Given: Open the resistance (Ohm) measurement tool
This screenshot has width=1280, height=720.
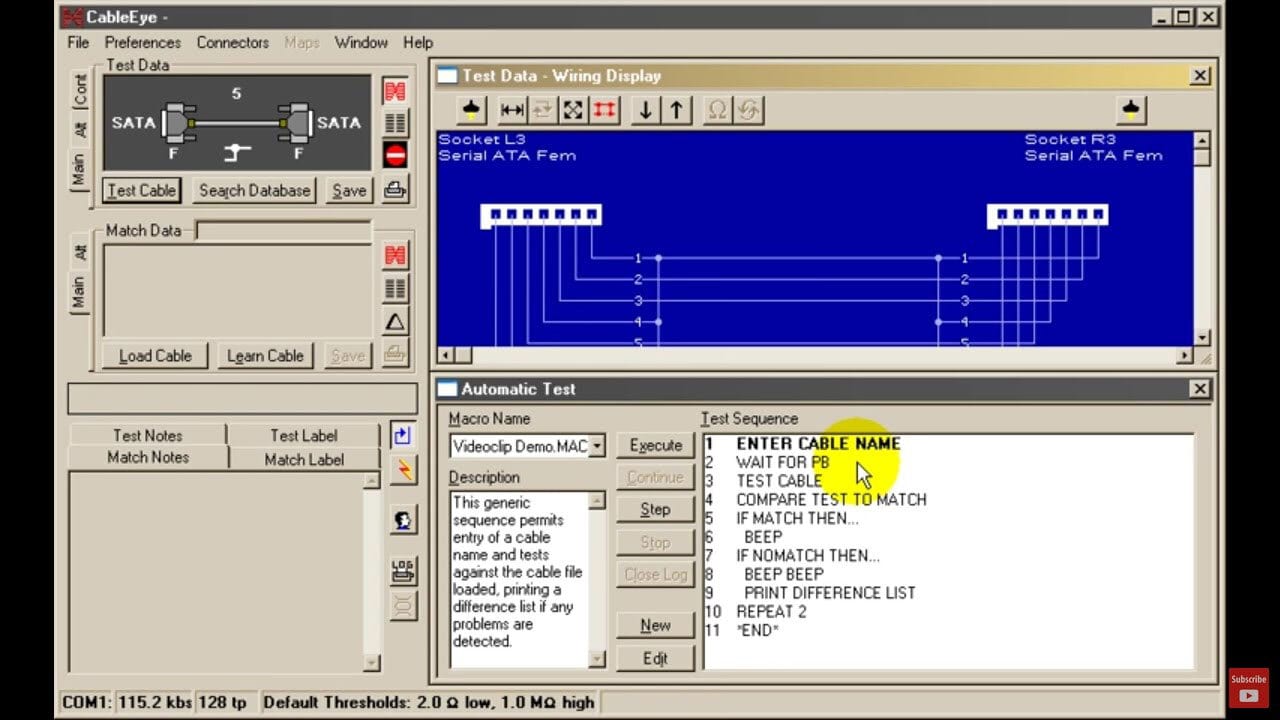Looking at the screenshot, I should coord(717,110).
